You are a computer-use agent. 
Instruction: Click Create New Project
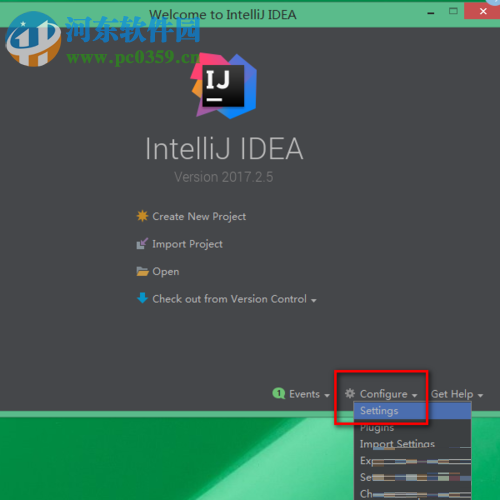point(199,217)
